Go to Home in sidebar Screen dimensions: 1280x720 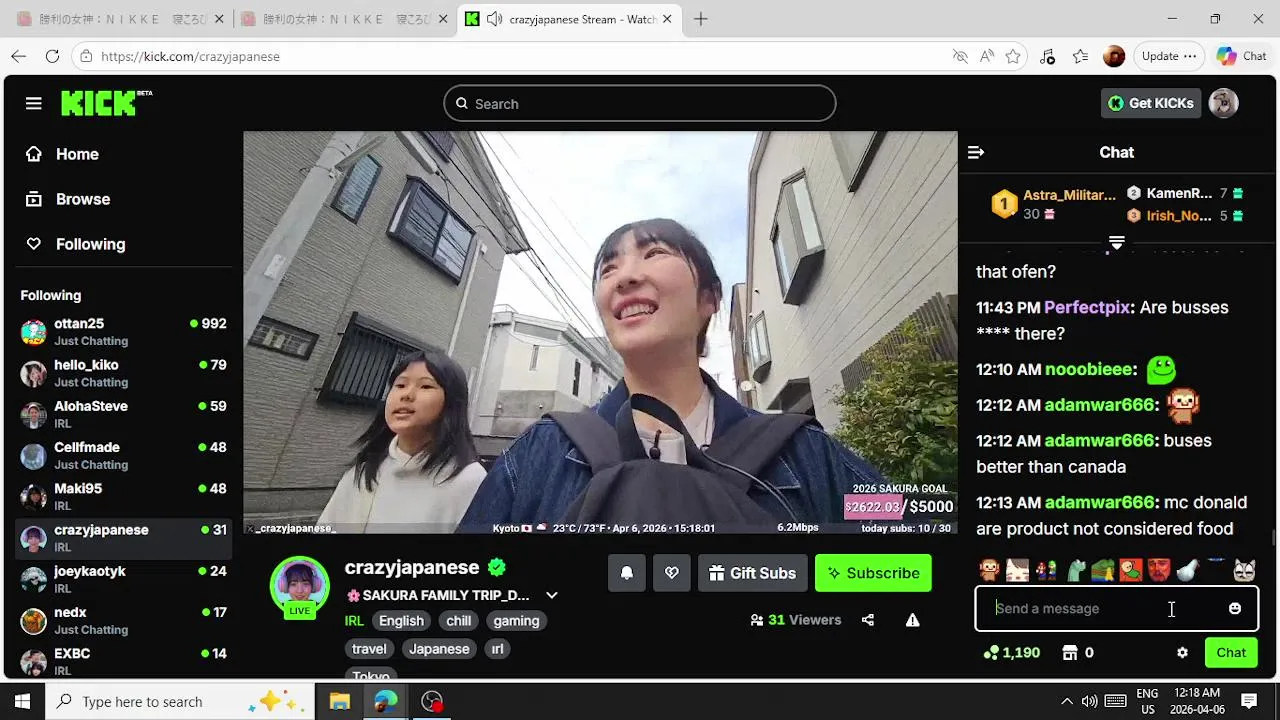click(62, 154)
